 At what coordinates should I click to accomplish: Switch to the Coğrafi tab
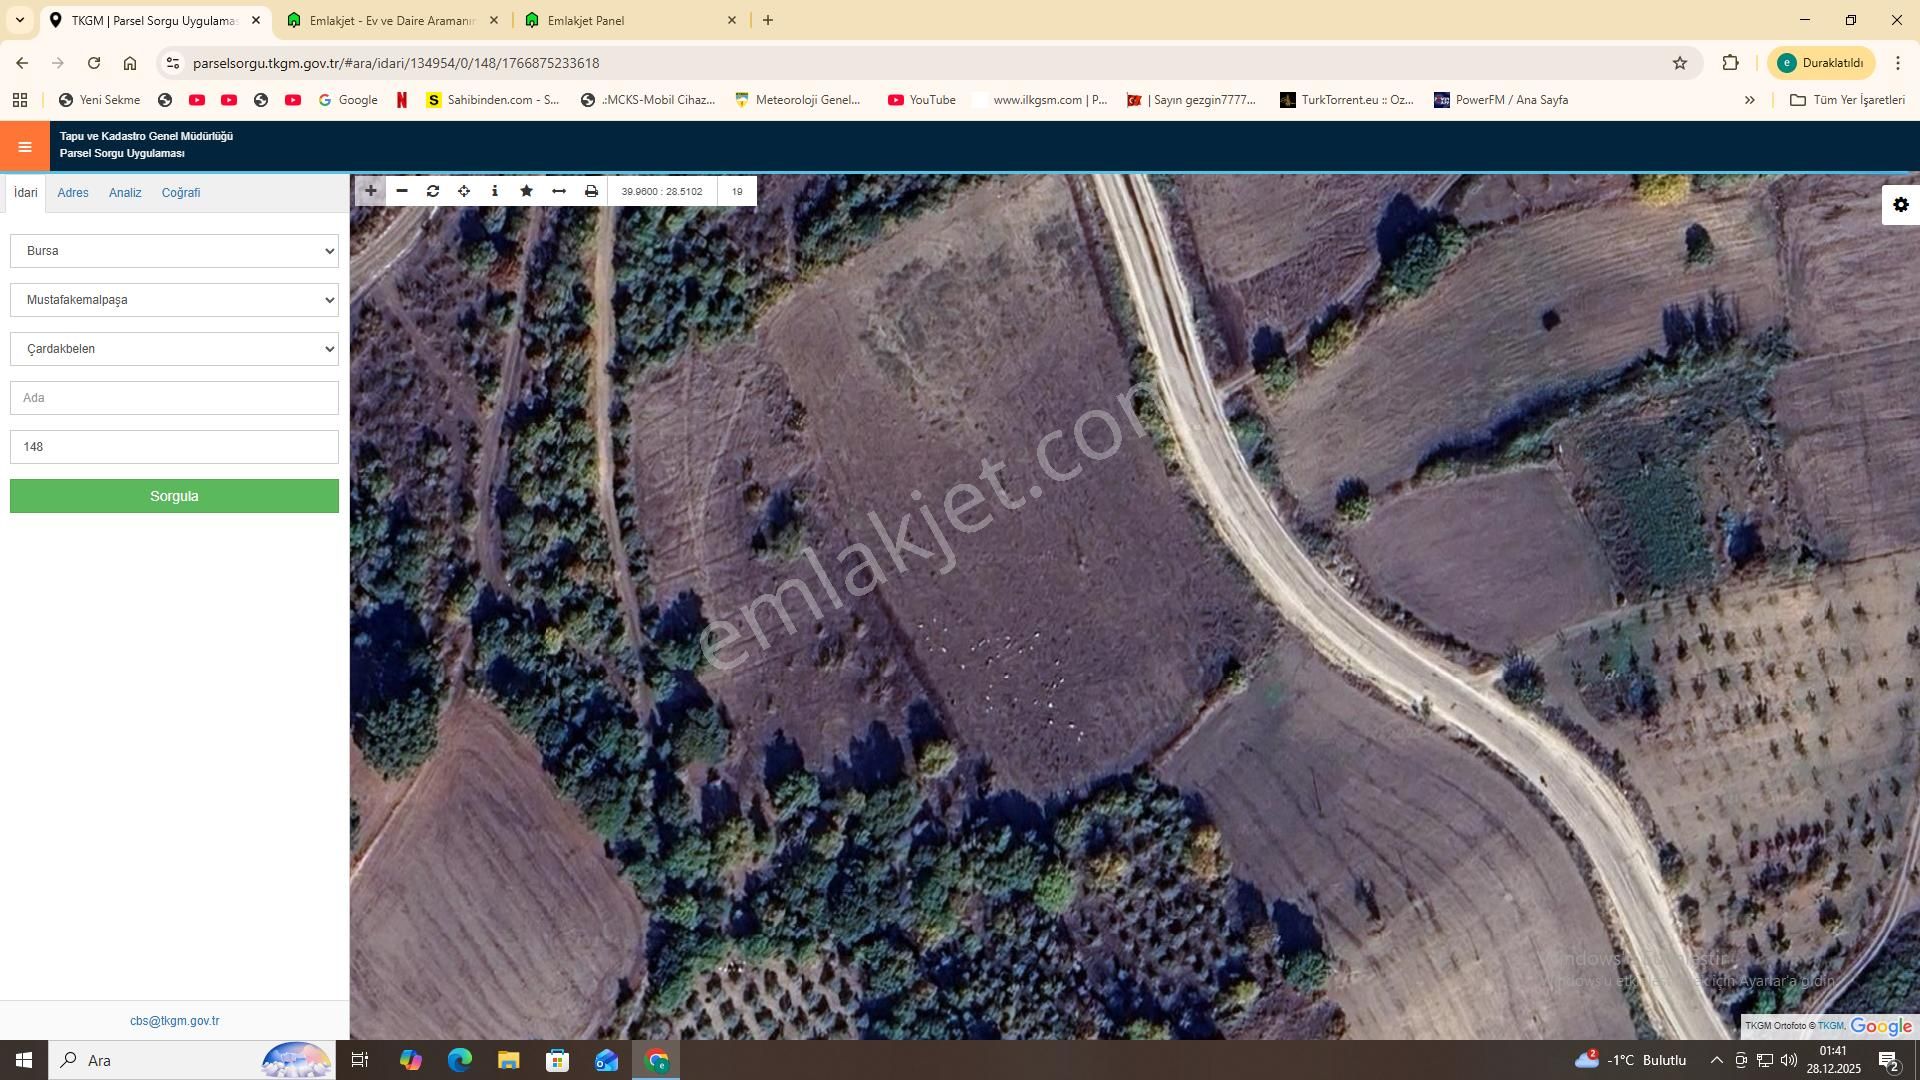pos(181,193)
